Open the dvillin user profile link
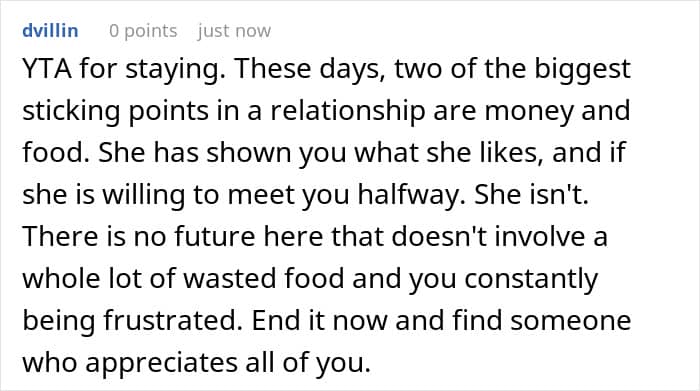This screenshot has height=391, width=700. (x=50, y=31)
